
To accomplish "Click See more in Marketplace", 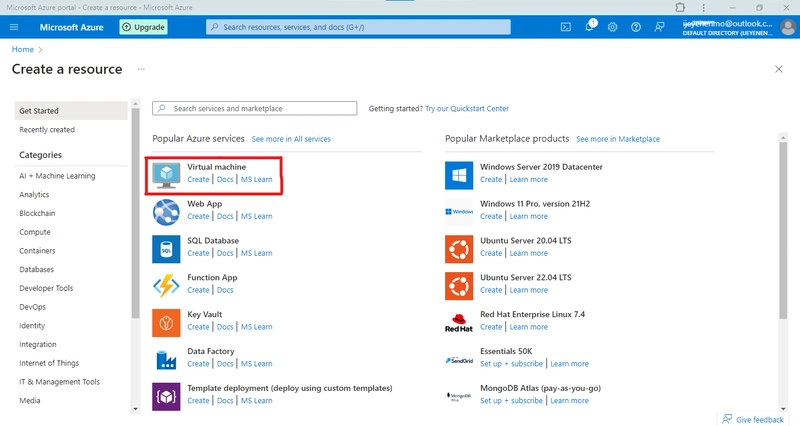I will tap(618, 139).
